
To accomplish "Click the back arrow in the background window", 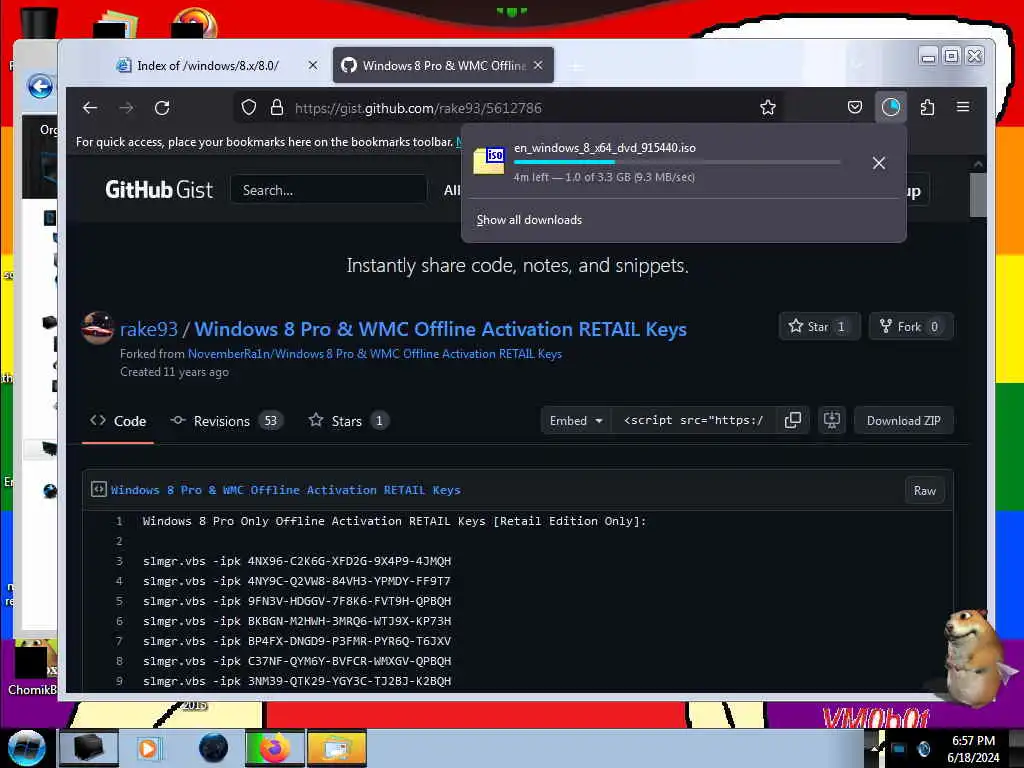I will 40,86.
